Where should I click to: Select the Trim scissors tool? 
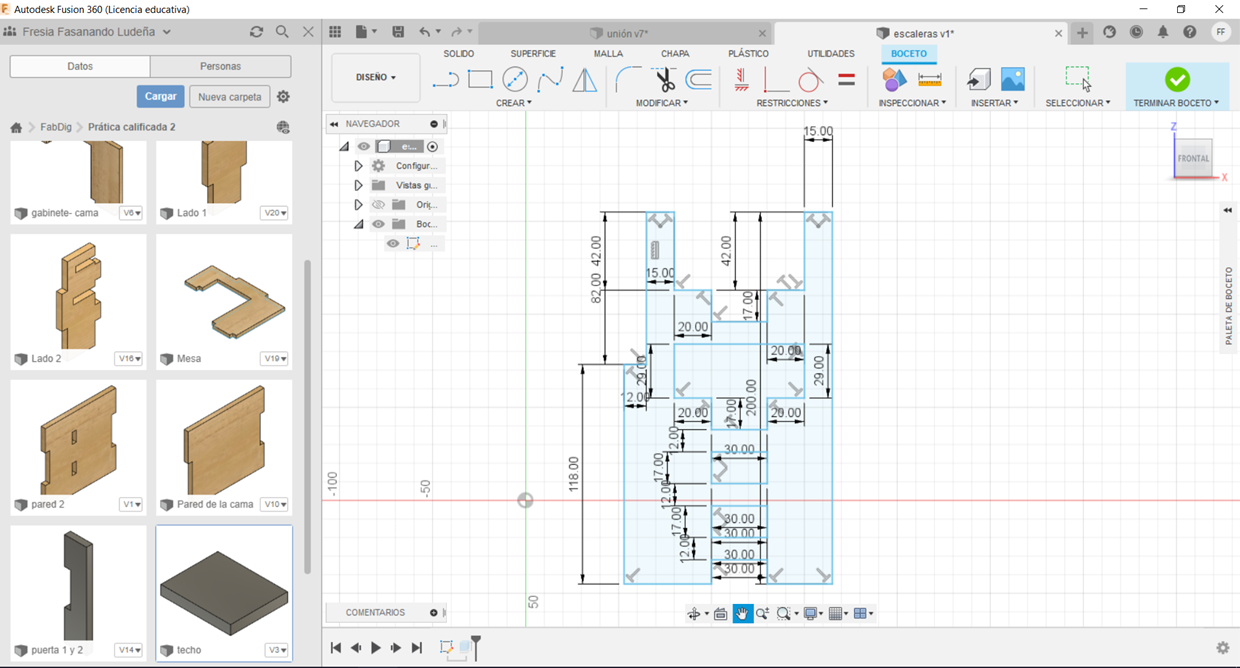[x=665, y=80]
